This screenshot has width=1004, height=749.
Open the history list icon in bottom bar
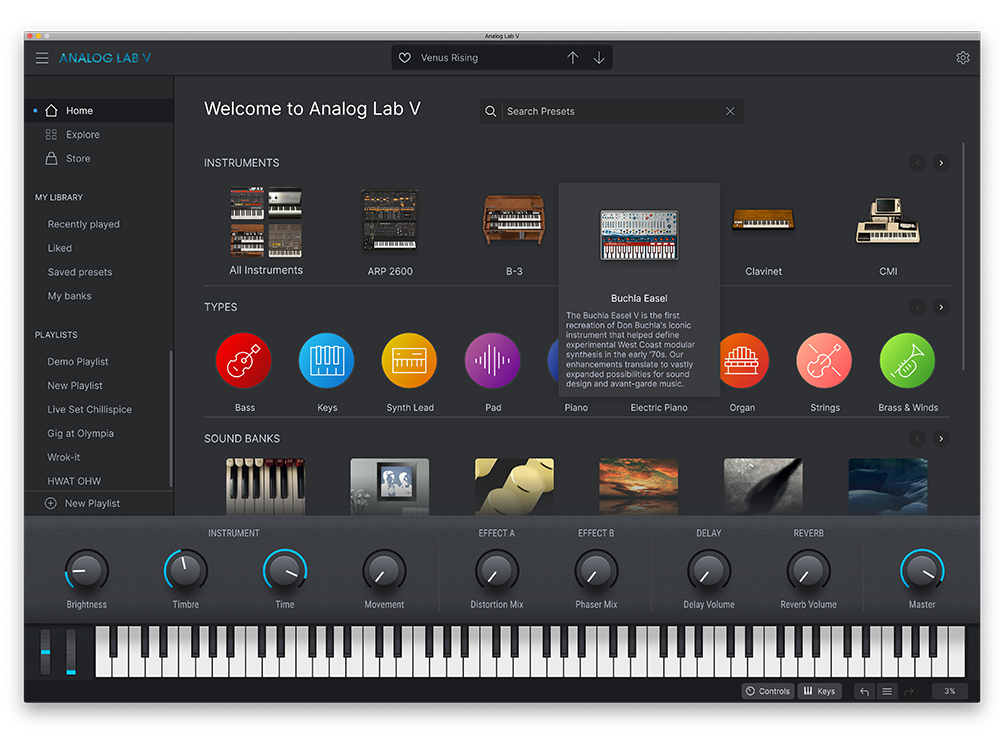[x=887, y=691]
